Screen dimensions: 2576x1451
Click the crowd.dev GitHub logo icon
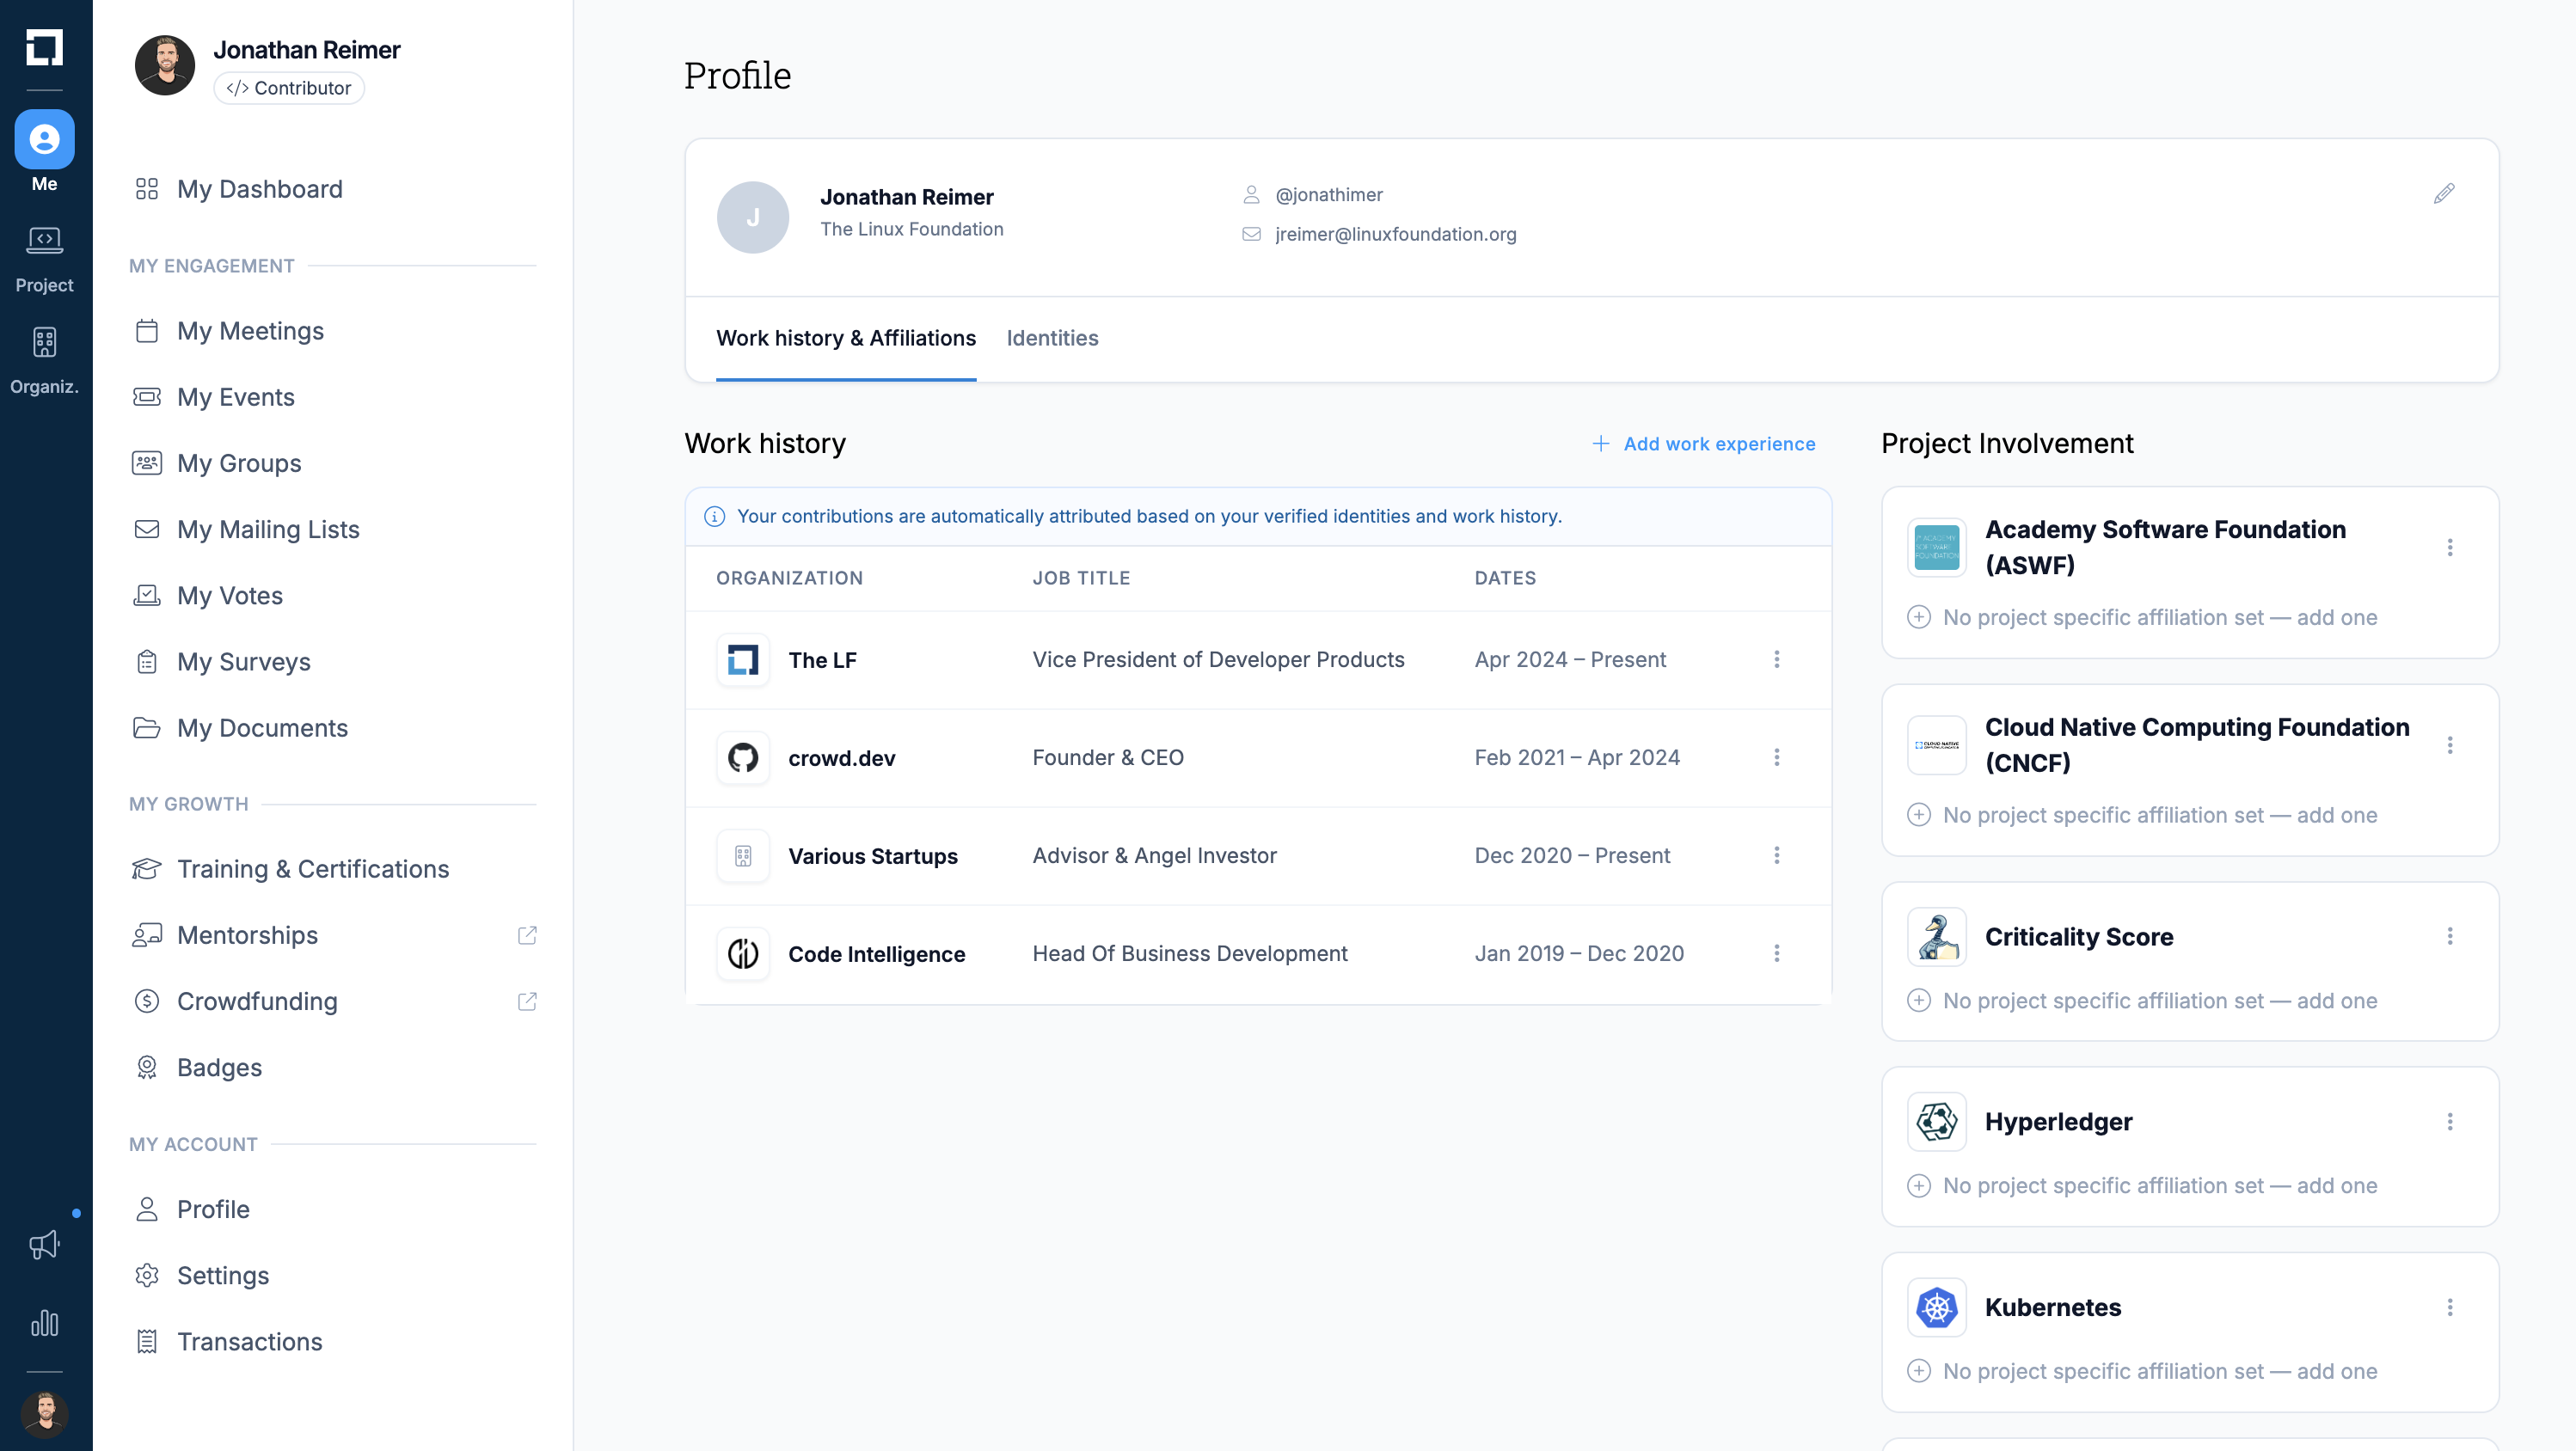(x=743, y=757)
